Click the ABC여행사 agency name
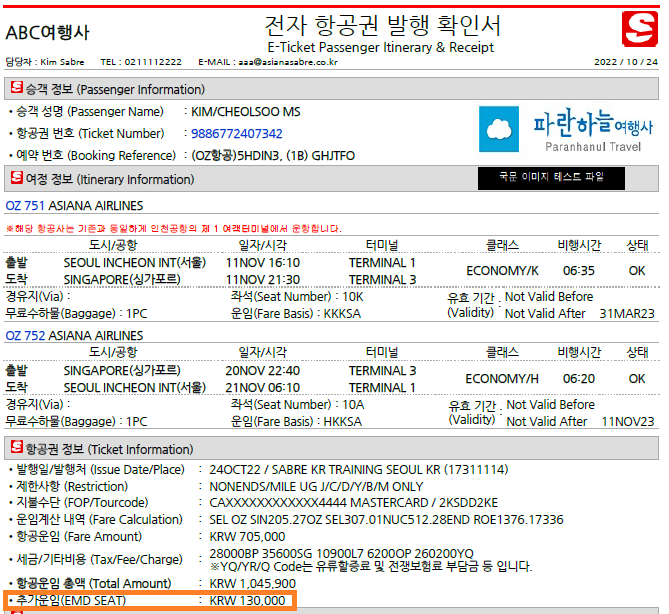 point(47,32)
